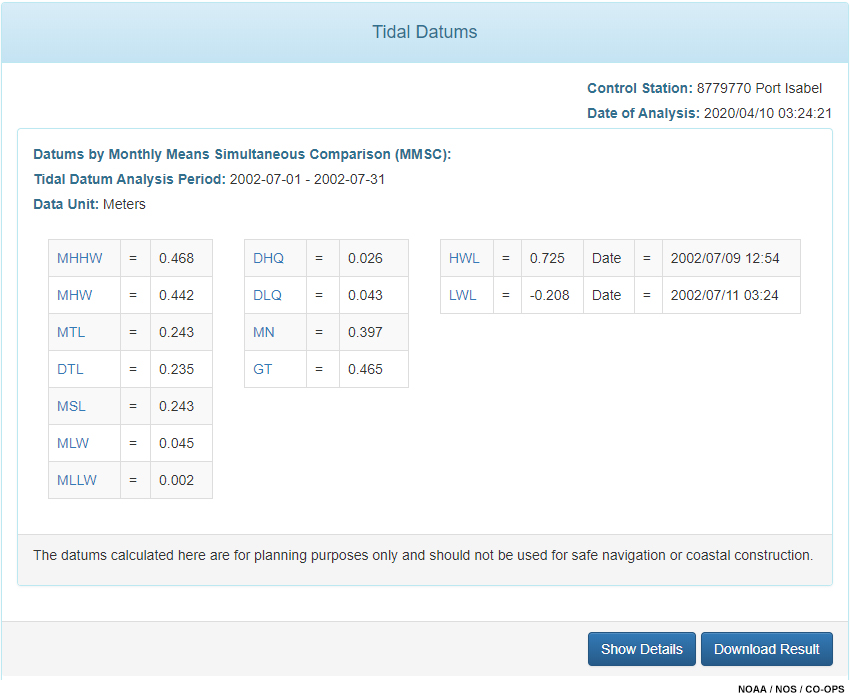
Task: Open the MSL datum link
Action: [x=71, y=406]
